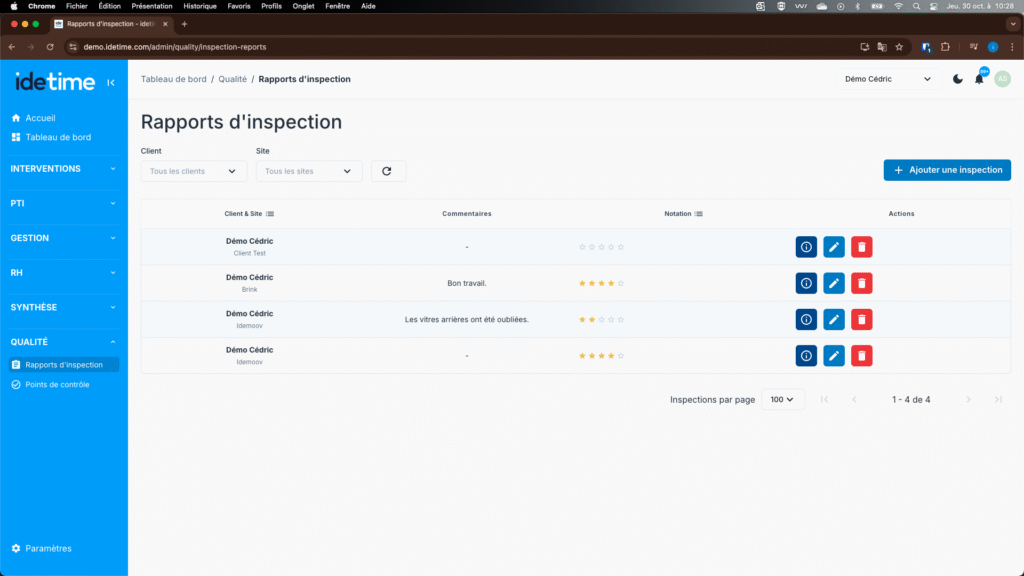Image resolution: width=1024 pixels, height=576 pixels.
Task: View info for the Brink inspection
Action: (x=806, y=283)
